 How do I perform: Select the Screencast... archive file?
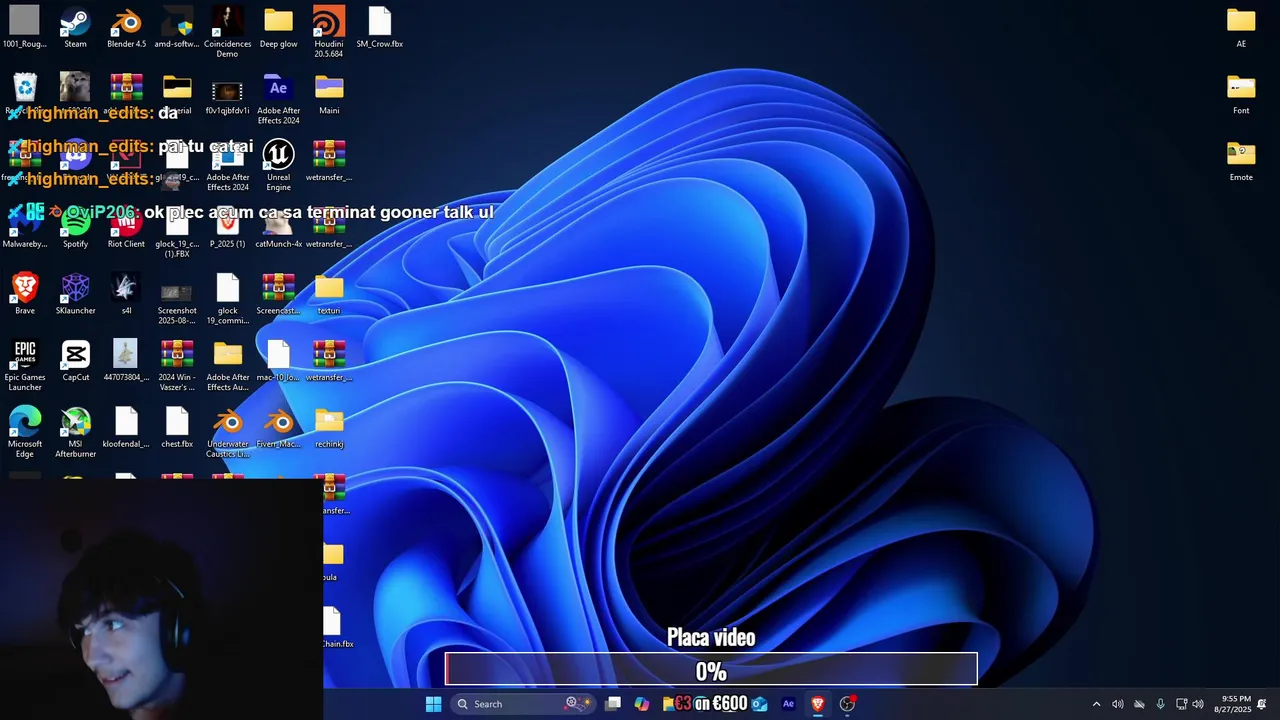coord(278,295)
